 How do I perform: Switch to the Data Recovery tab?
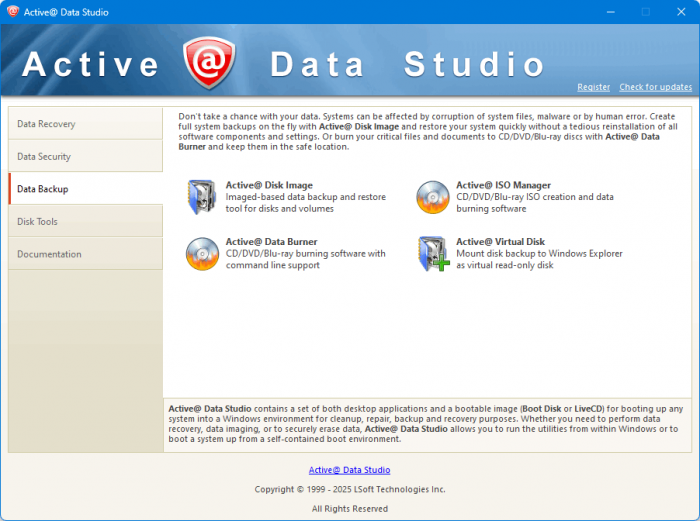point(85,124)
